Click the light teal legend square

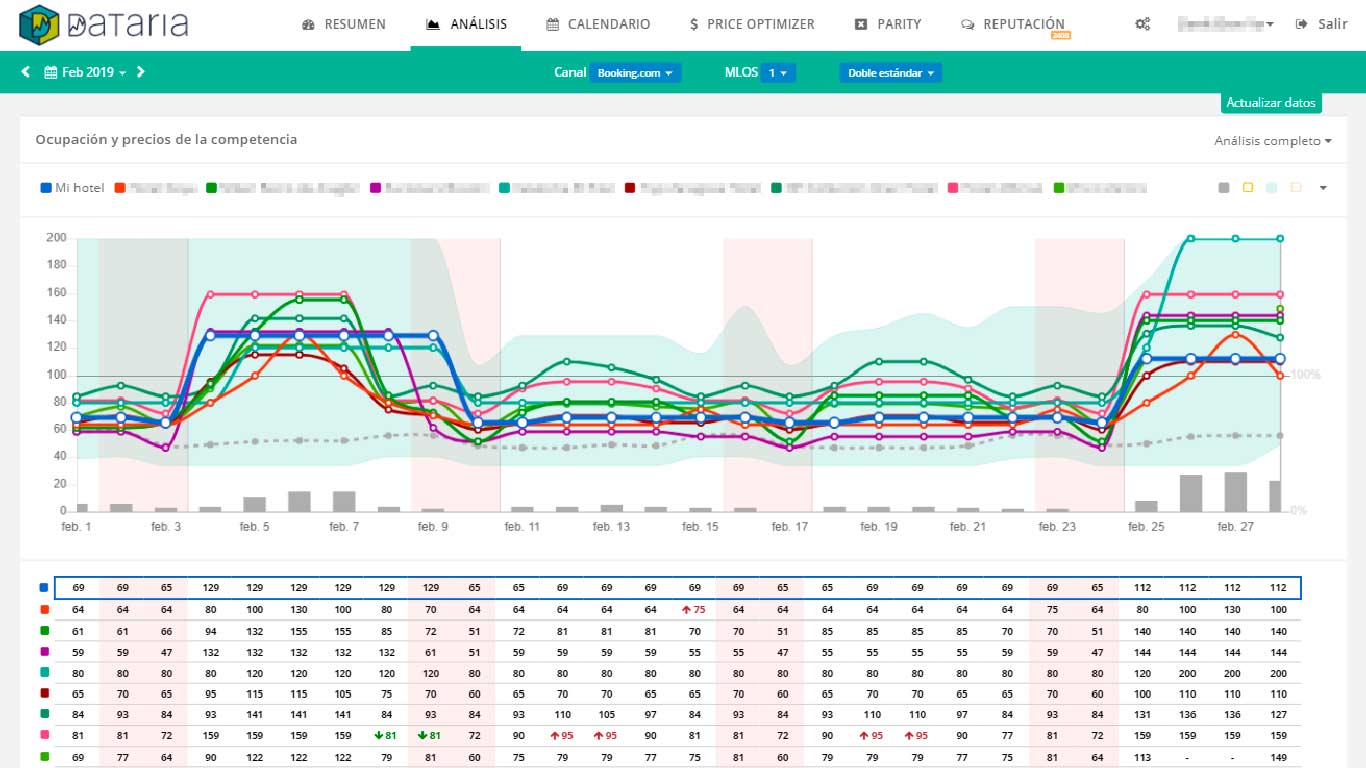click(x=1272, y=188)
